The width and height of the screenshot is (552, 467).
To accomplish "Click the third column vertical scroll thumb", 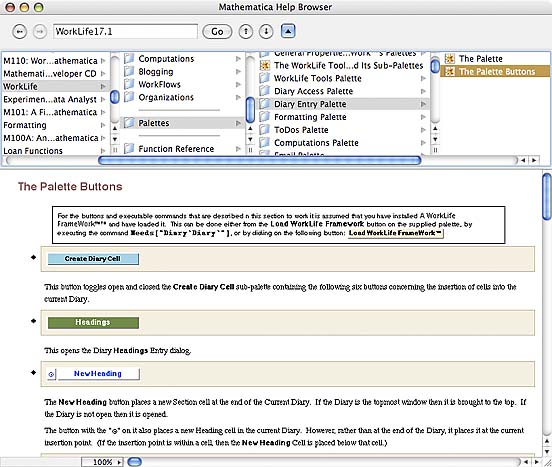I will [x=435, y=66].
